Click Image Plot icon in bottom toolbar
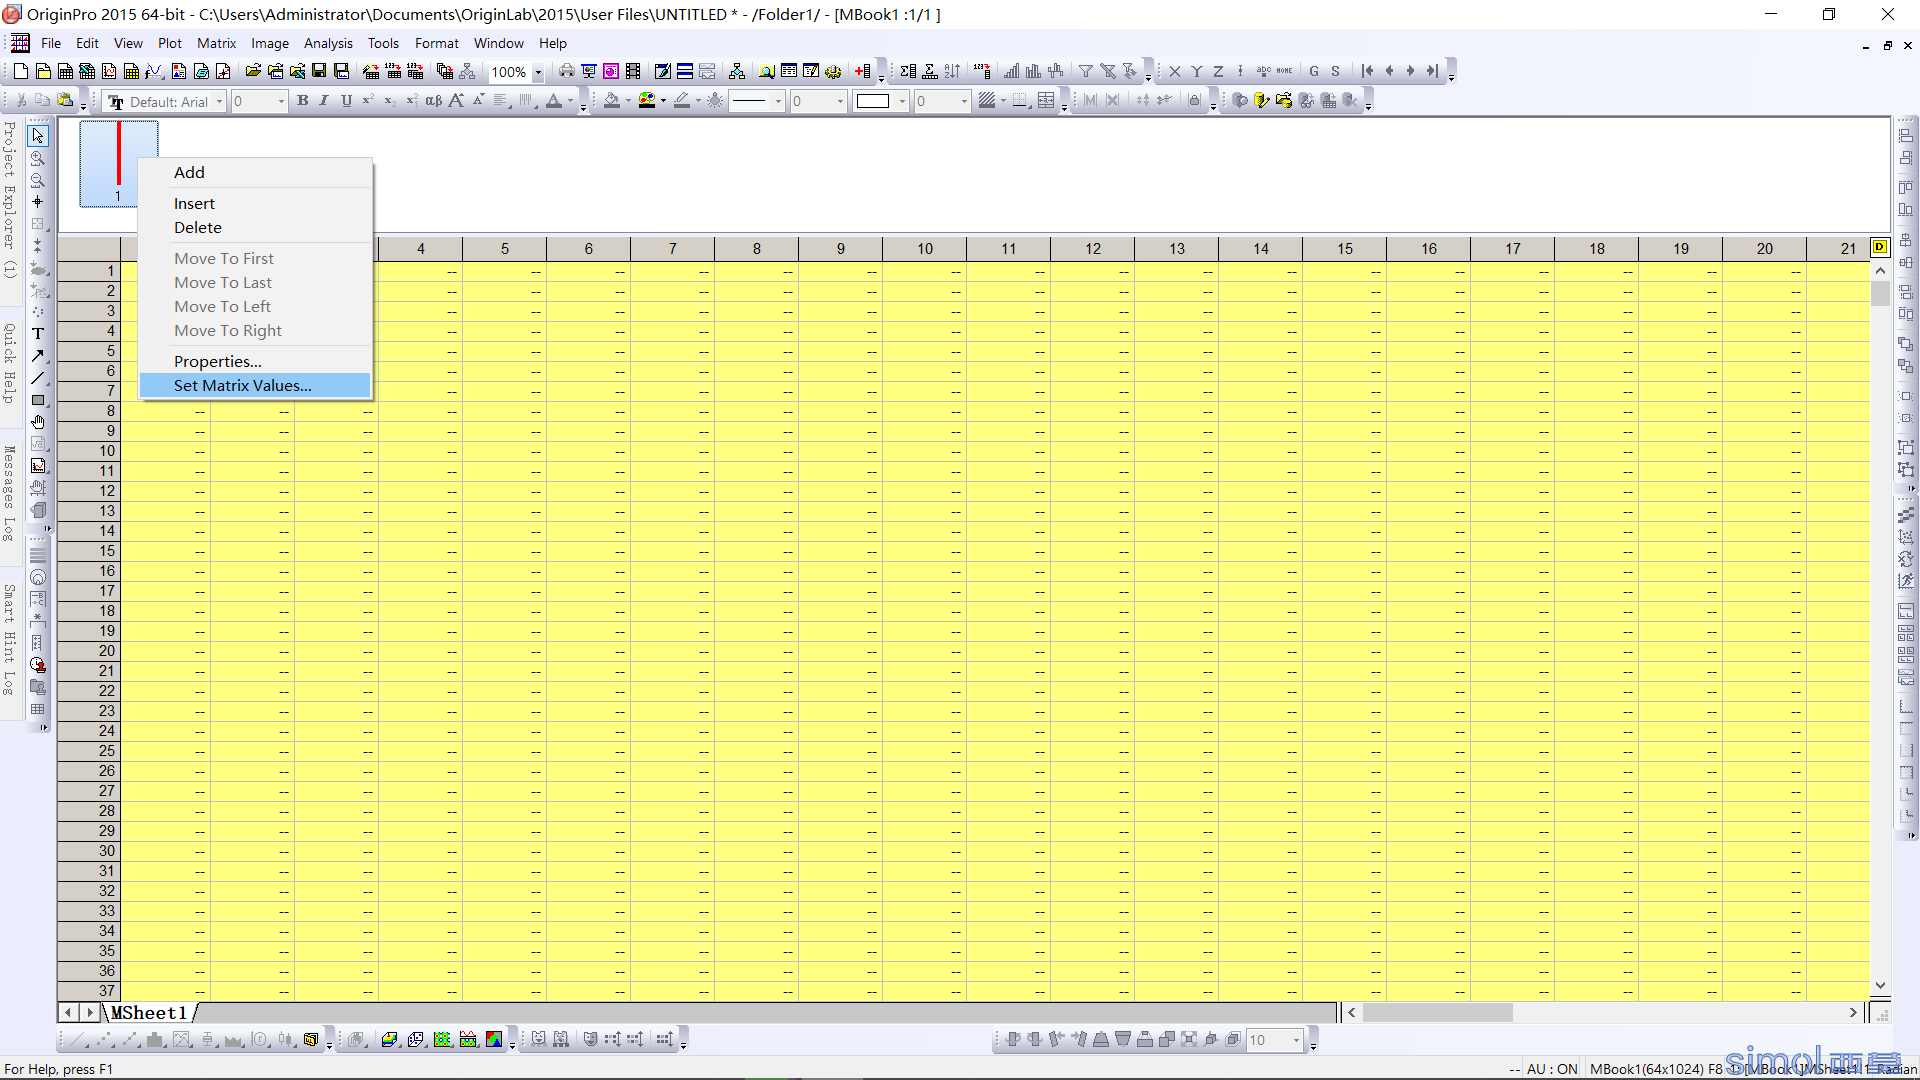The width and height of the screenshot is (1920, 1080). (494, 1040)
